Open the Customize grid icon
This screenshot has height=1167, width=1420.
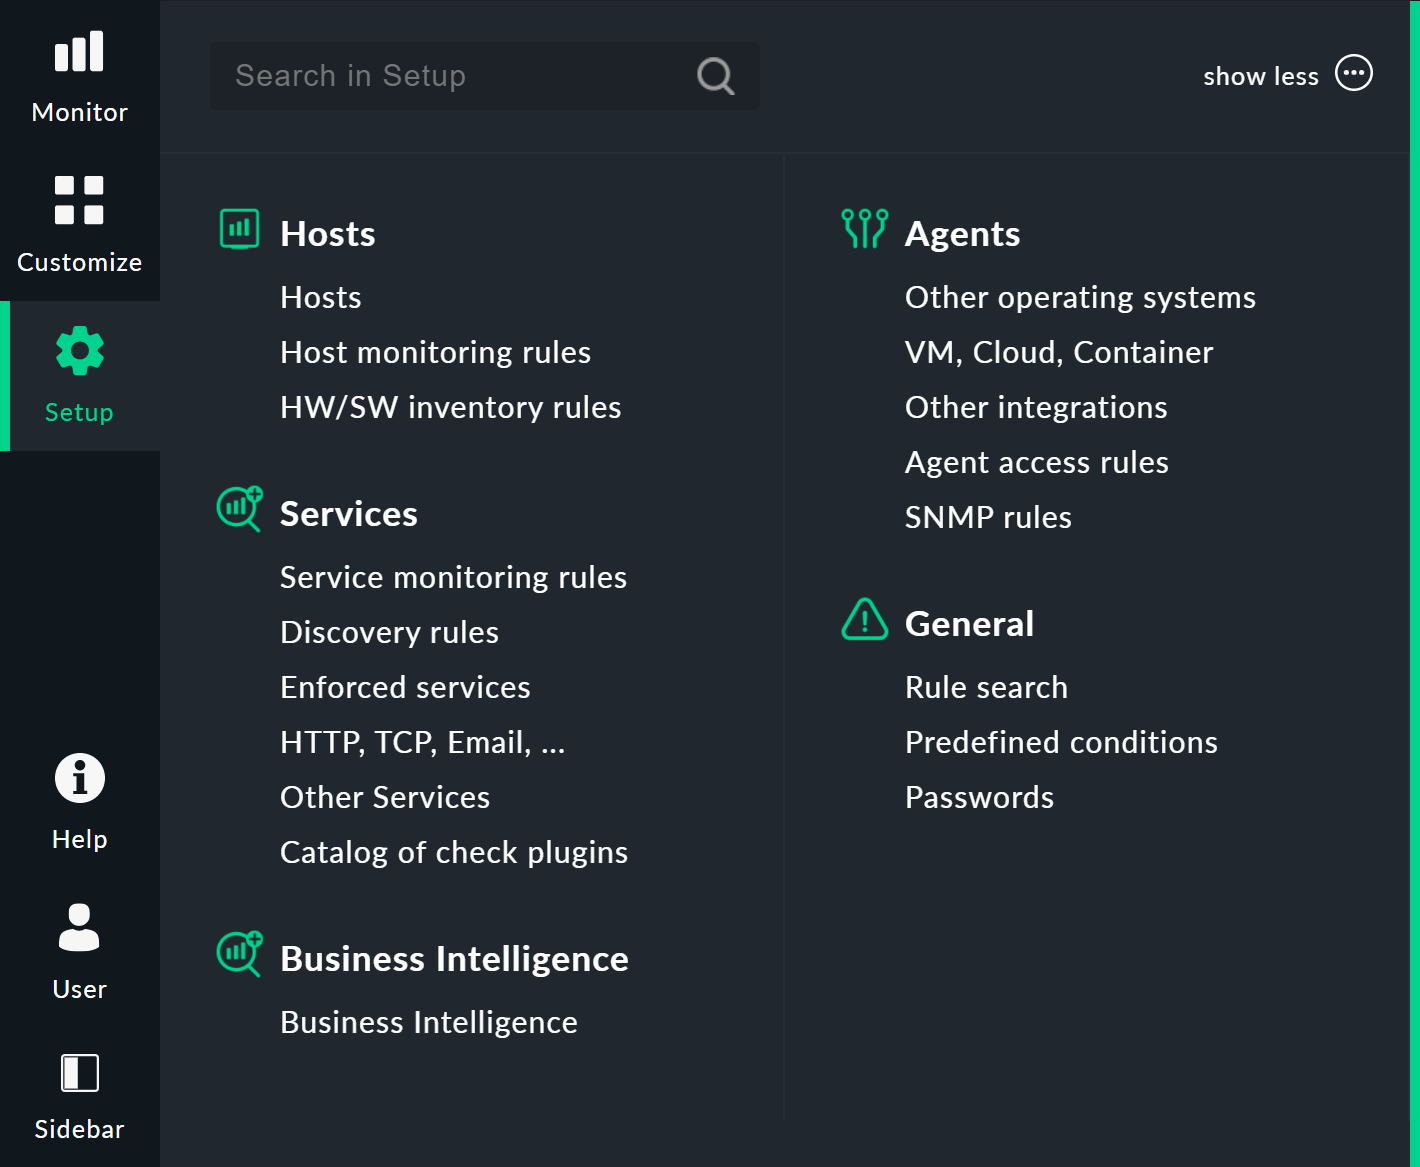click(x=79, y=200)
